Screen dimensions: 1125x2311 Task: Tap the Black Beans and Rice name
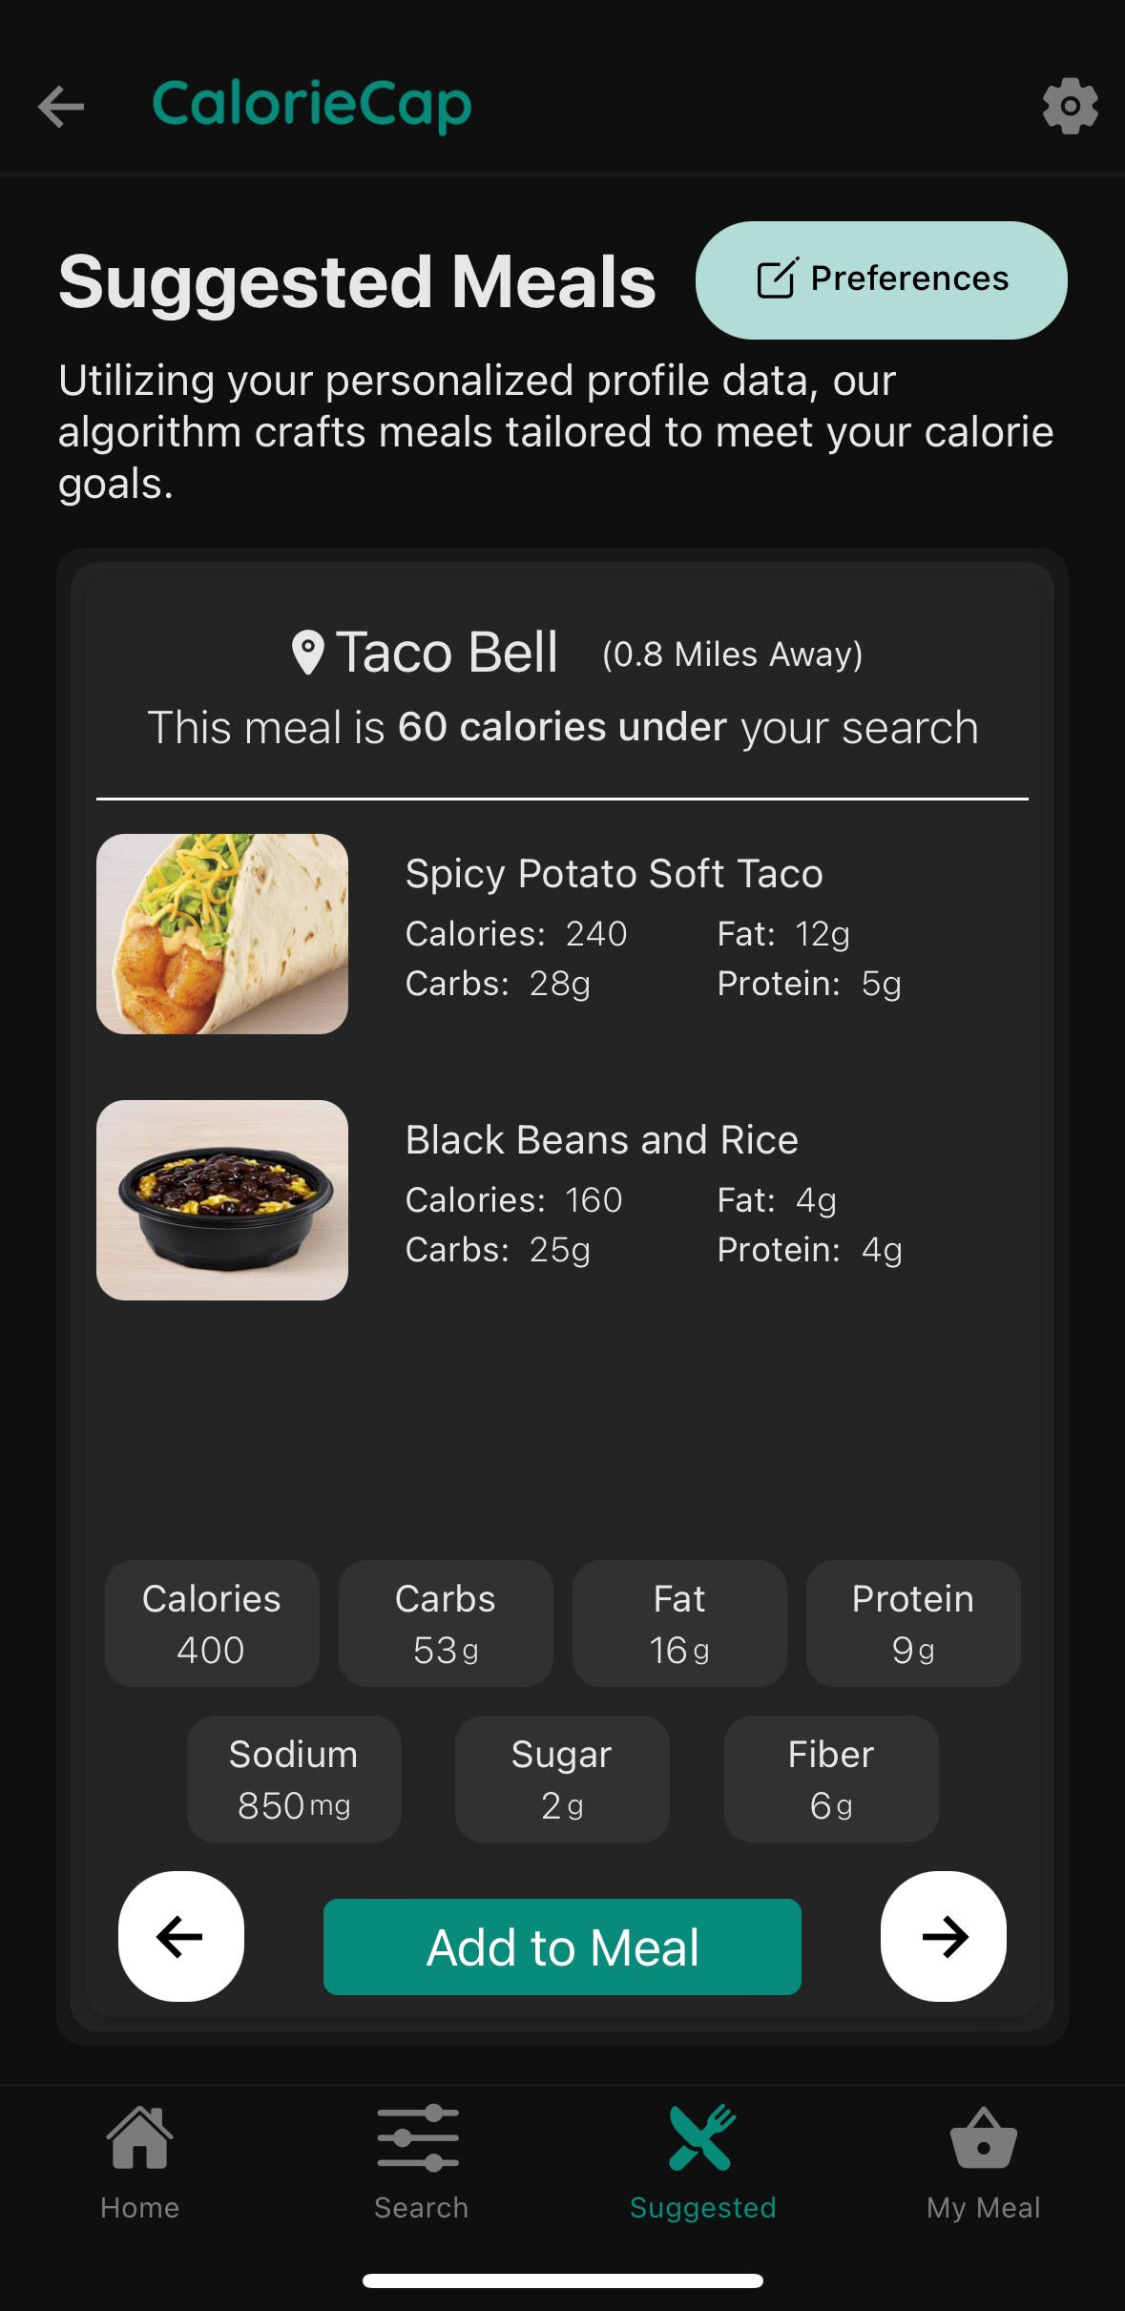point(602,1139)
